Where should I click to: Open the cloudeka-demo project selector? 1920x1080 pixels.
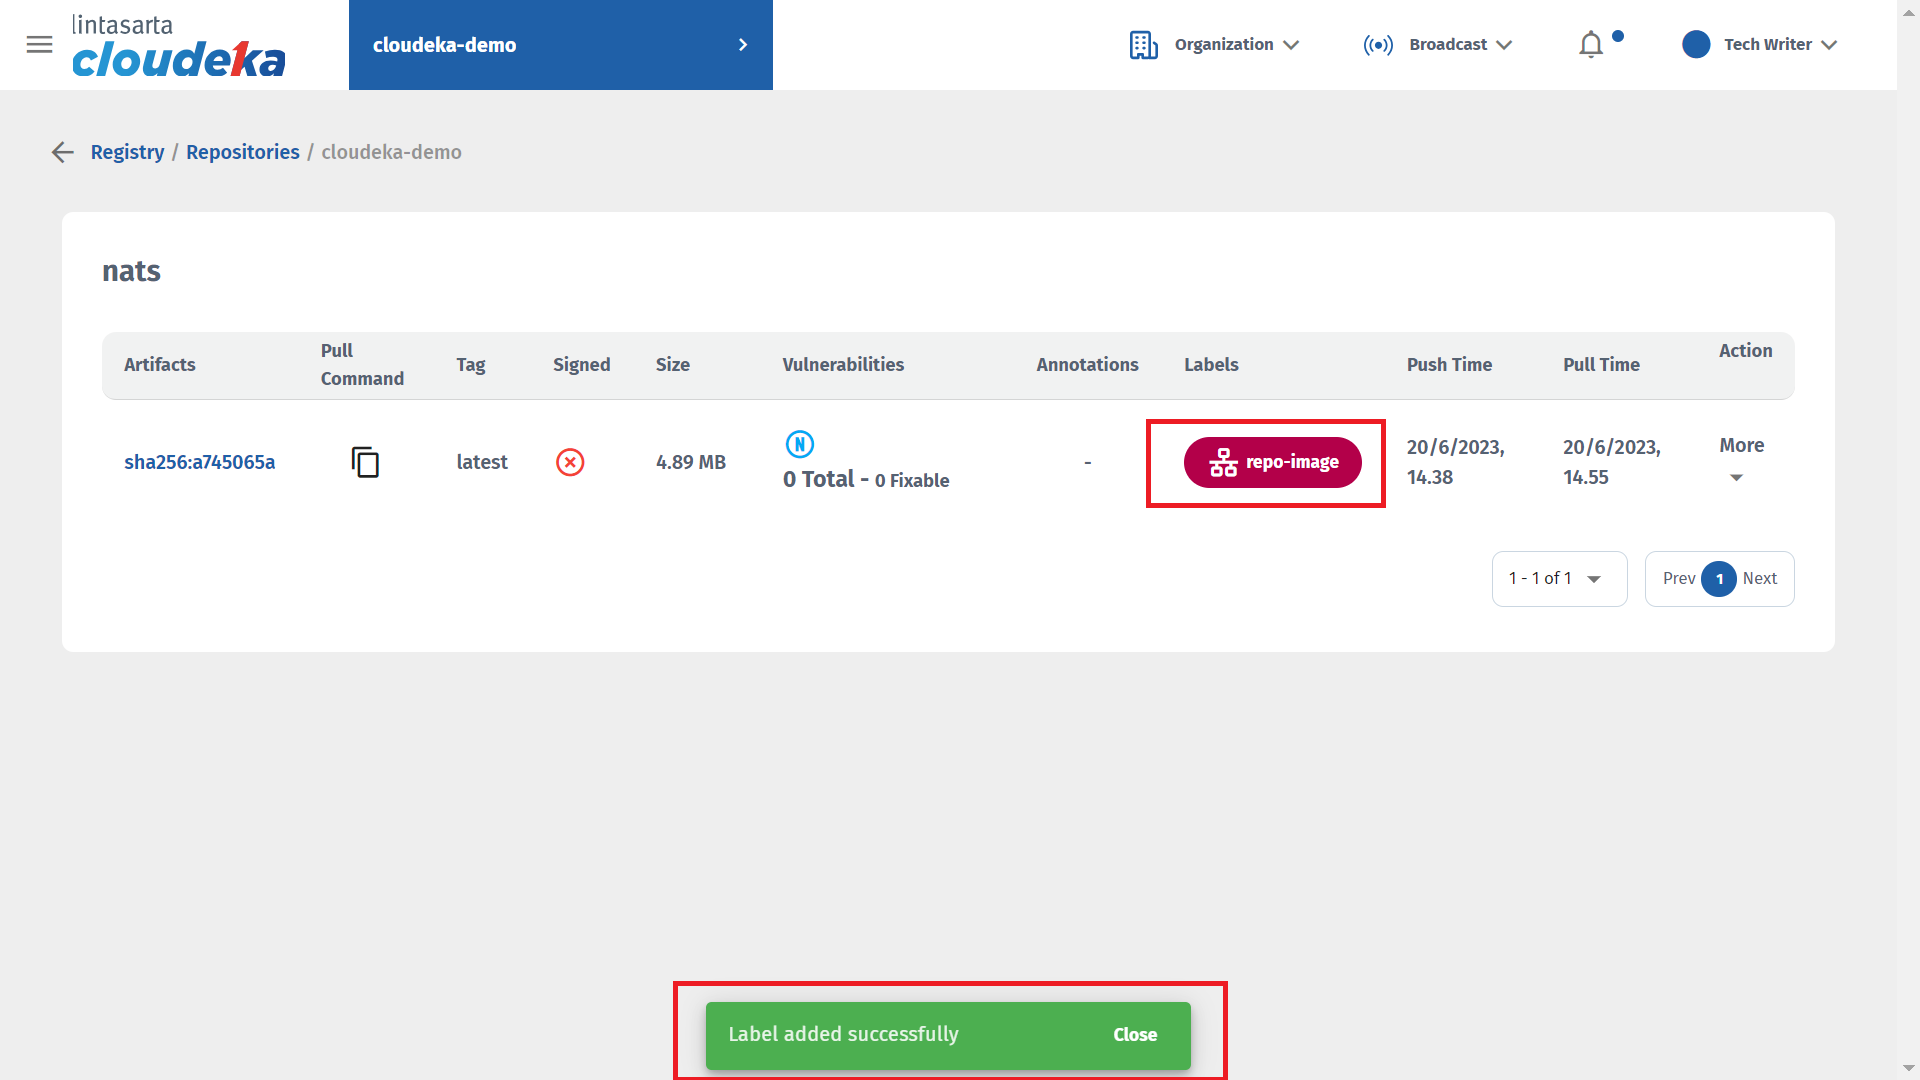[x=560, y=45]
